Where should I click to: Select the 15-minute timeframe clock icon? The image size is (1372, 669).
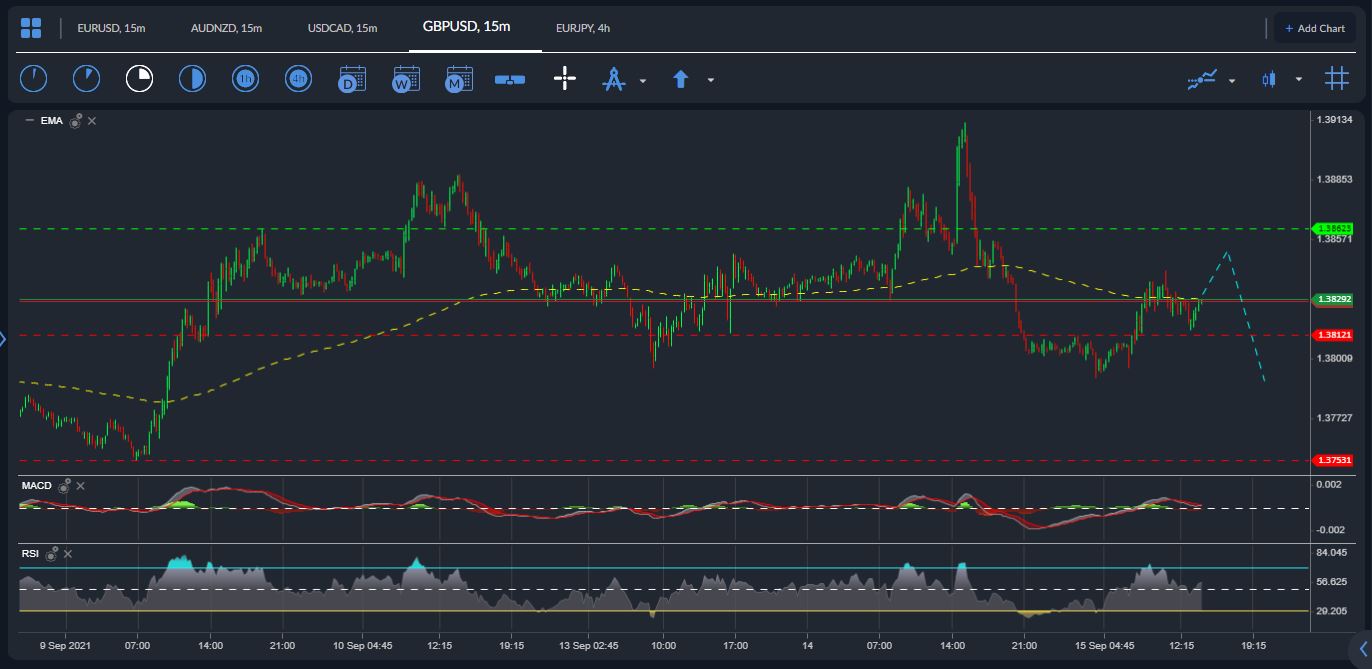(x=139, y=79)
